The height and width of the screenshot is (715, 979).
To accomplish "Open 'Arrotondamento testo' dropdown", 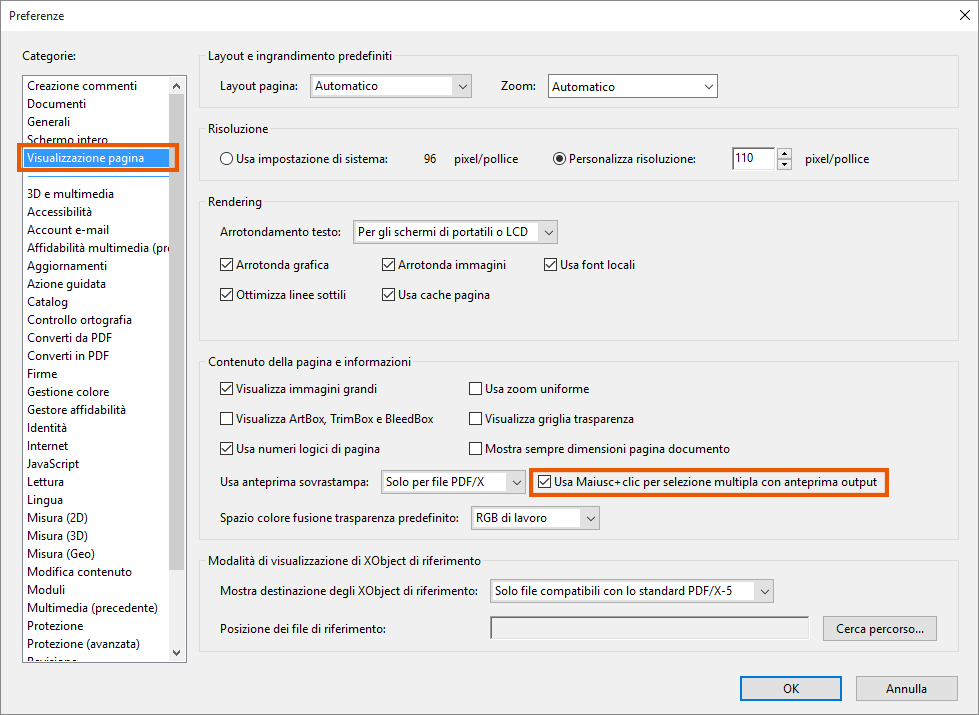I will coord(455,232).
